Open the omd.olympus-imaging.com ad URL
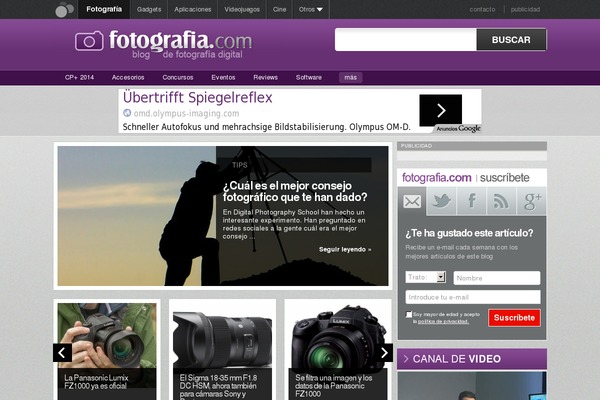The width and height of the screenshot is (600, 400). coord(186,113)
